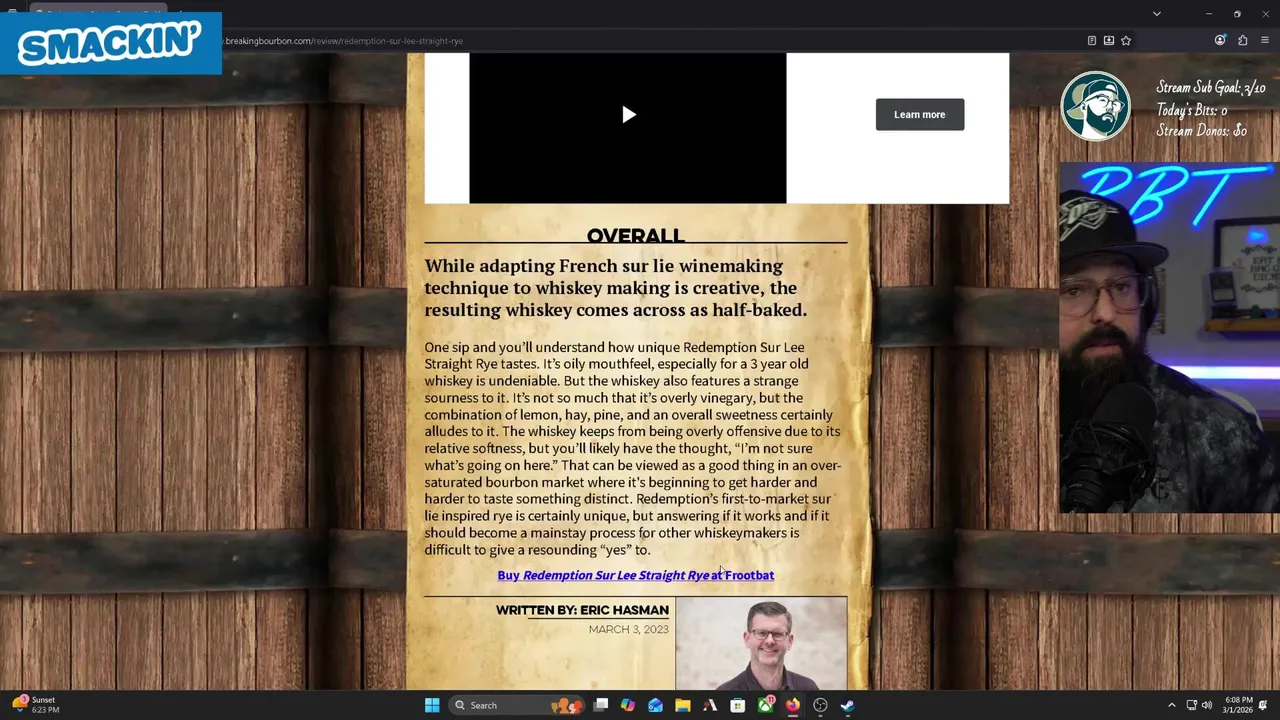Switch to Firefox on taskbar

coord(792,705)
